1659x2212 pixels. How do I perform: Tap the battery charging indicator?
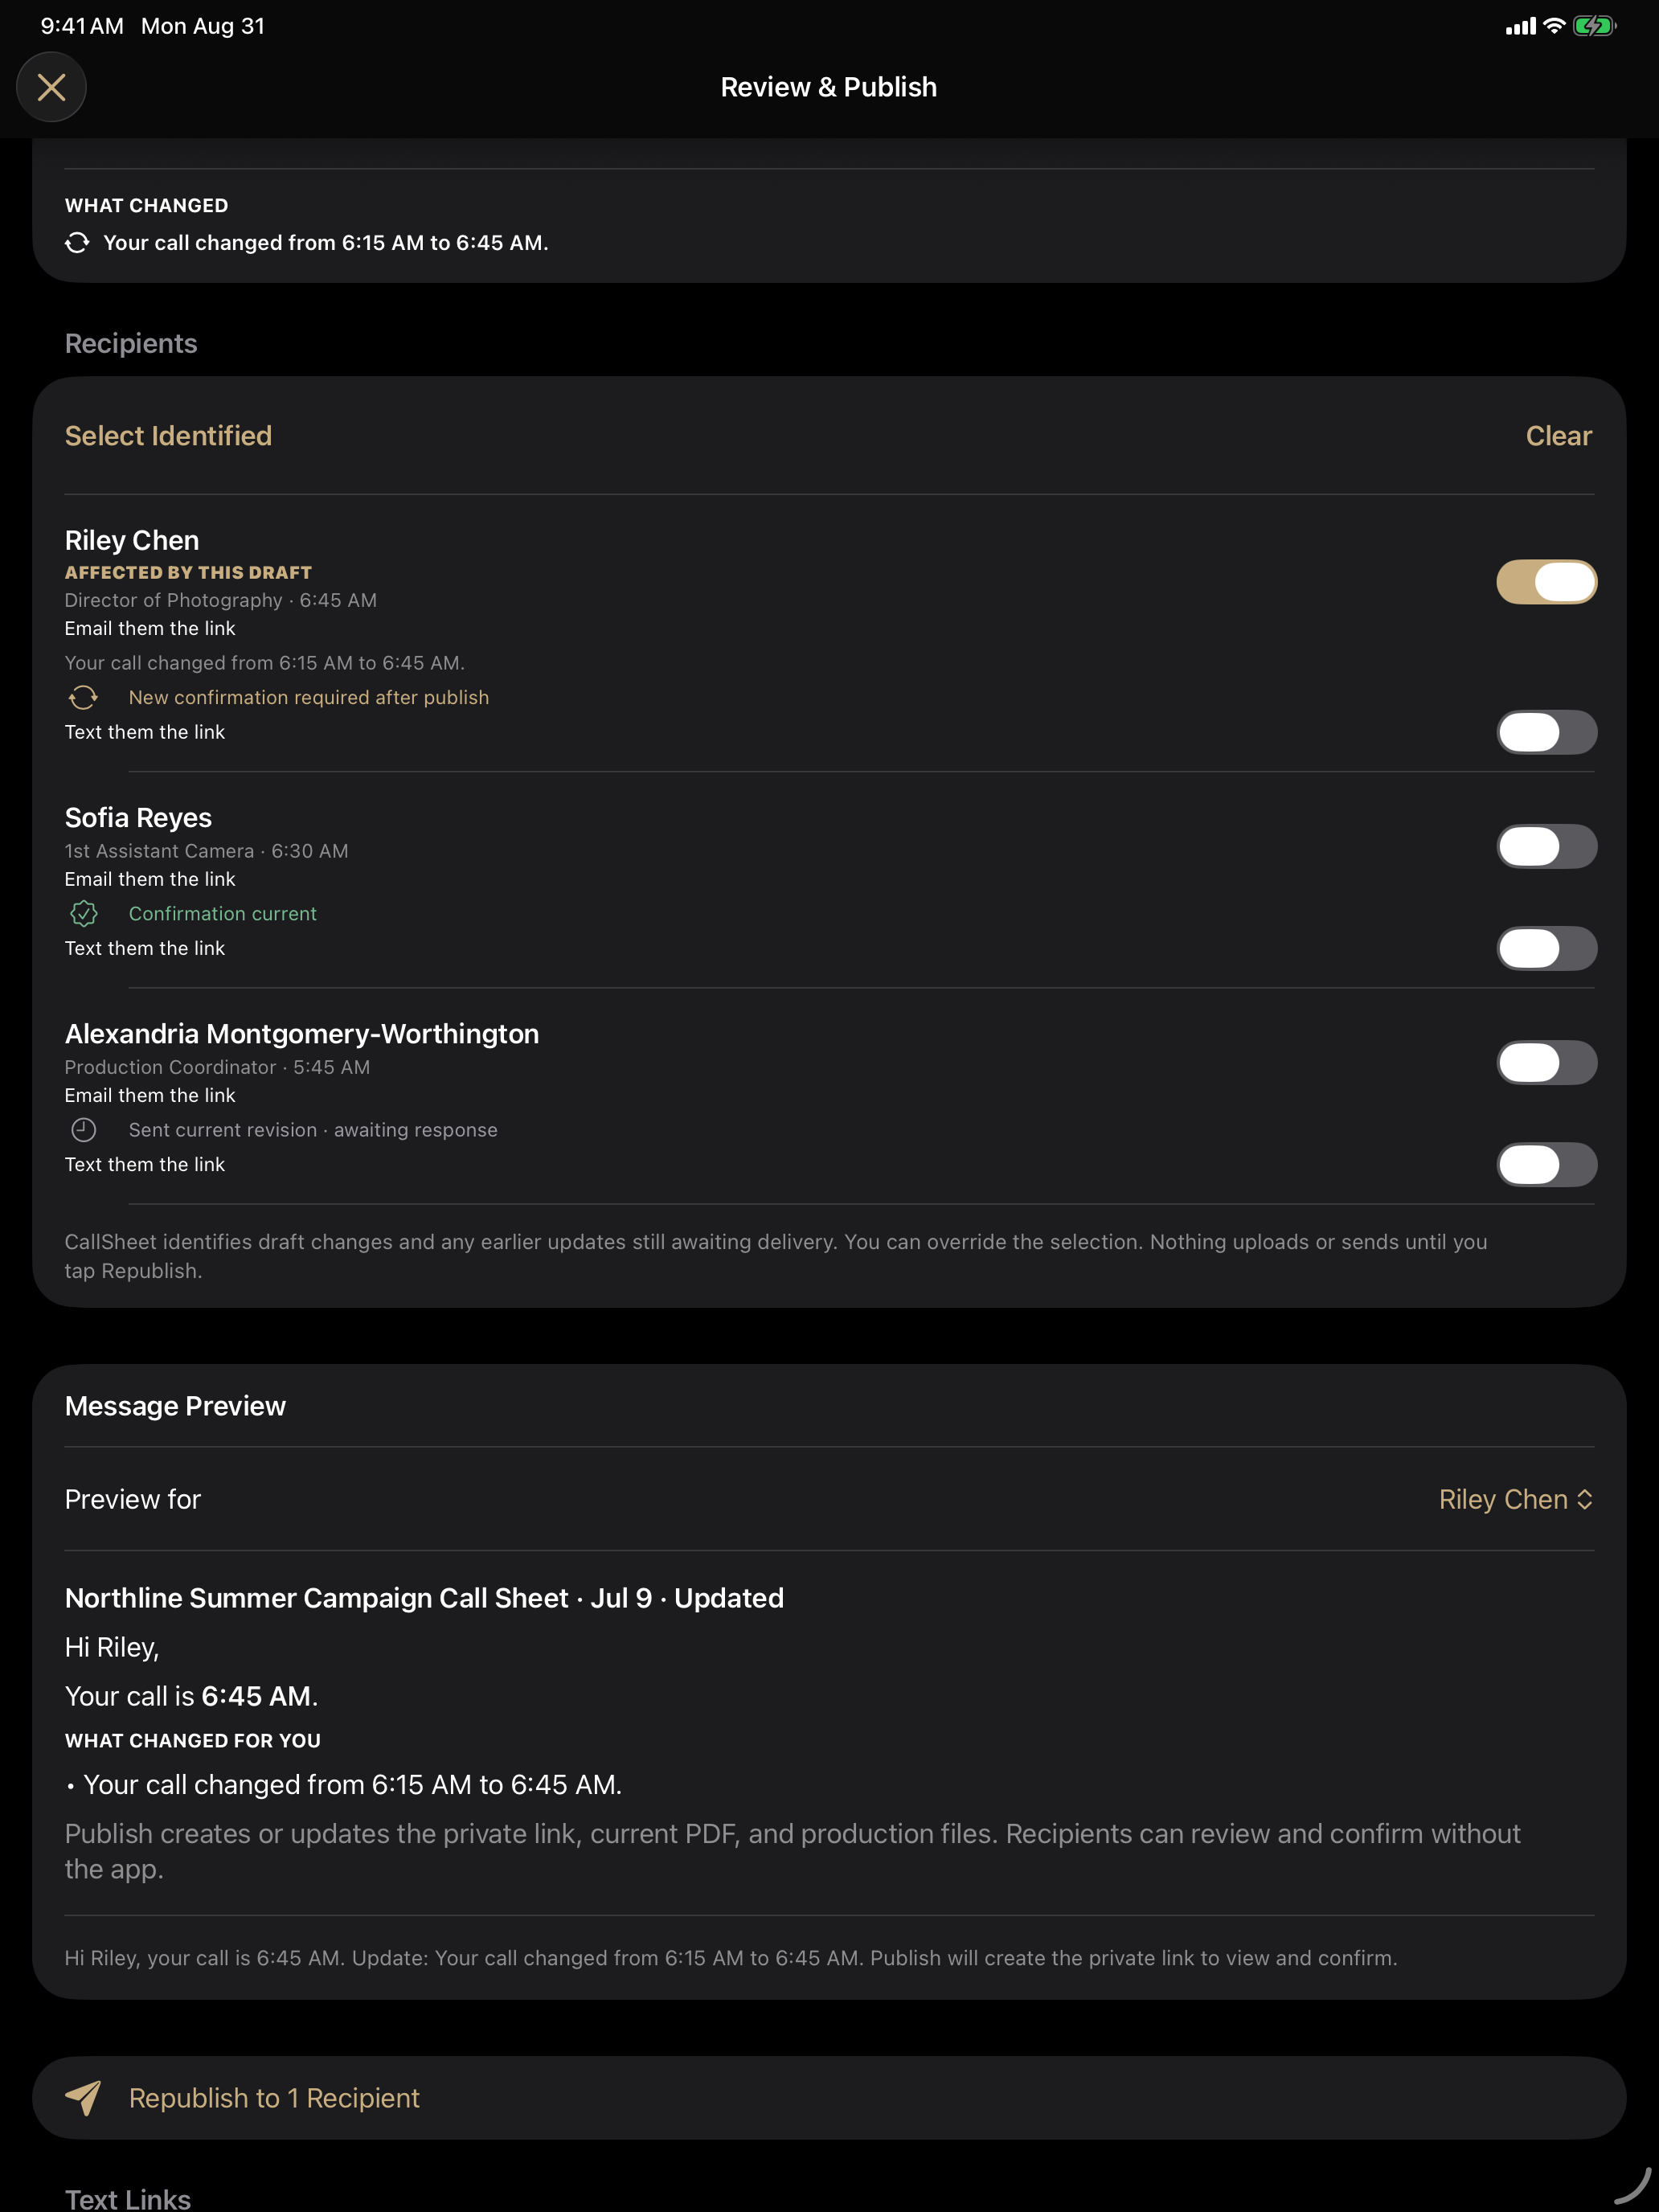click(1594, 26)
